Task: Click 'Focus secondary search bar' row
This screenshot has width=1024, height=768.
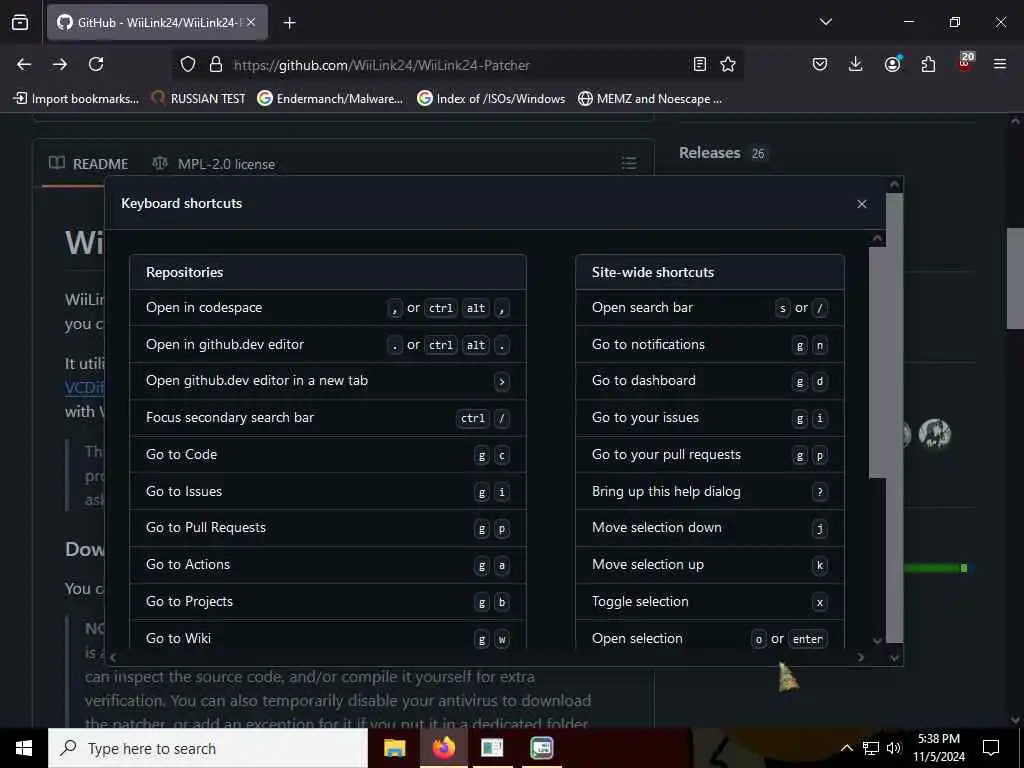Action: [328, 418]
